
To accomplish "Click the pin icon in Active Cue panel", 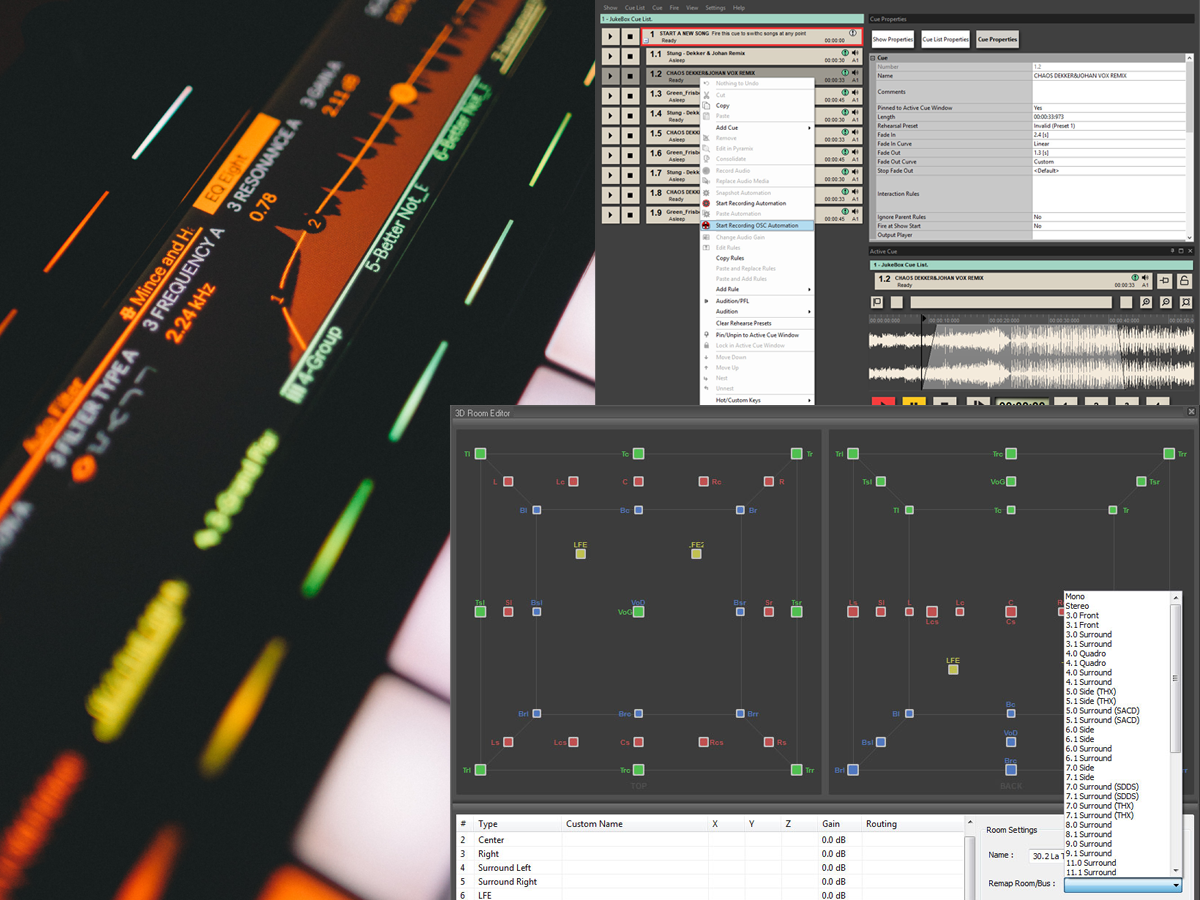I will (x=1165, y=281).
